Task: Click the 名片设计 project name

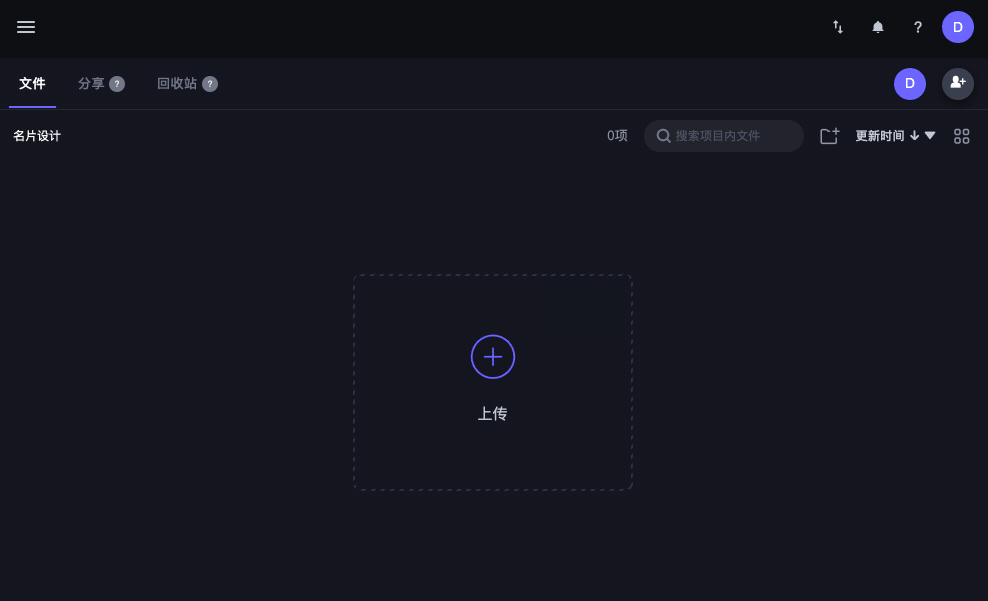Action: (37, 136)
